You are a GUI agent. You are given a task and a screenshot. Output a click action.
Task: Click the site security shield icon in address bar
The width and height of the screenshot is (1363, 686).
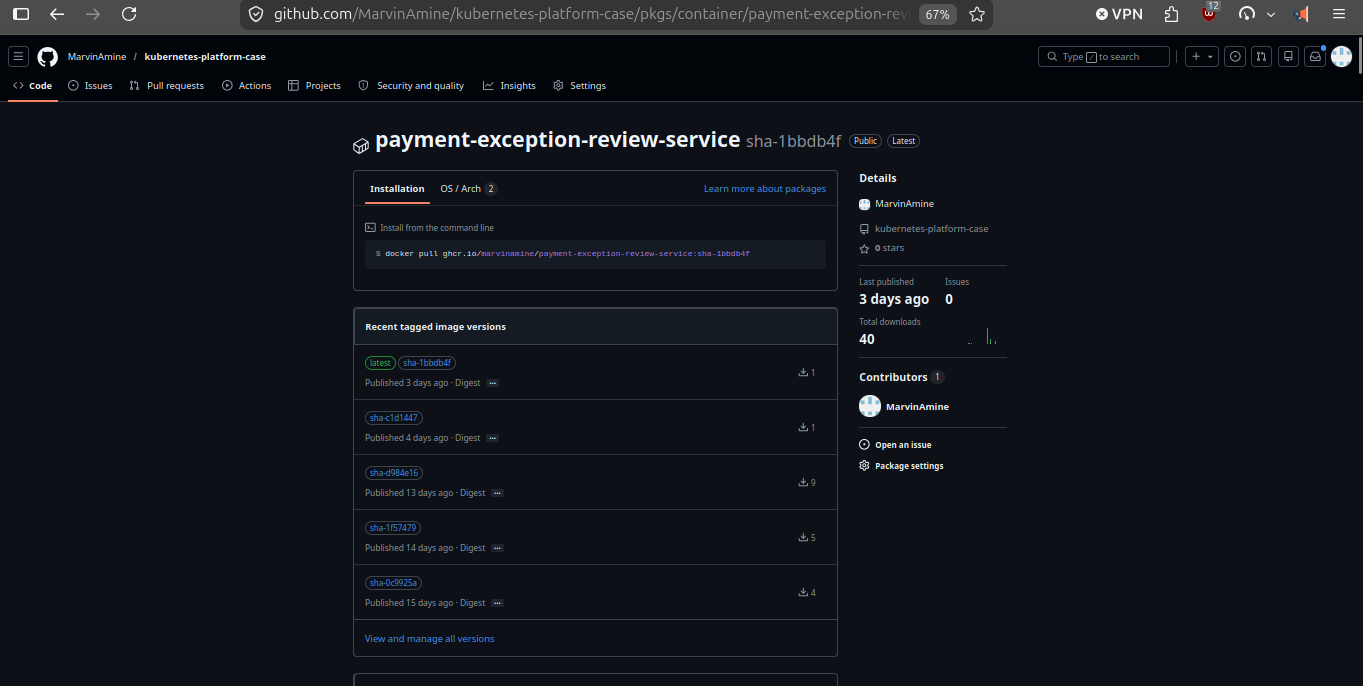coord(256,14)
